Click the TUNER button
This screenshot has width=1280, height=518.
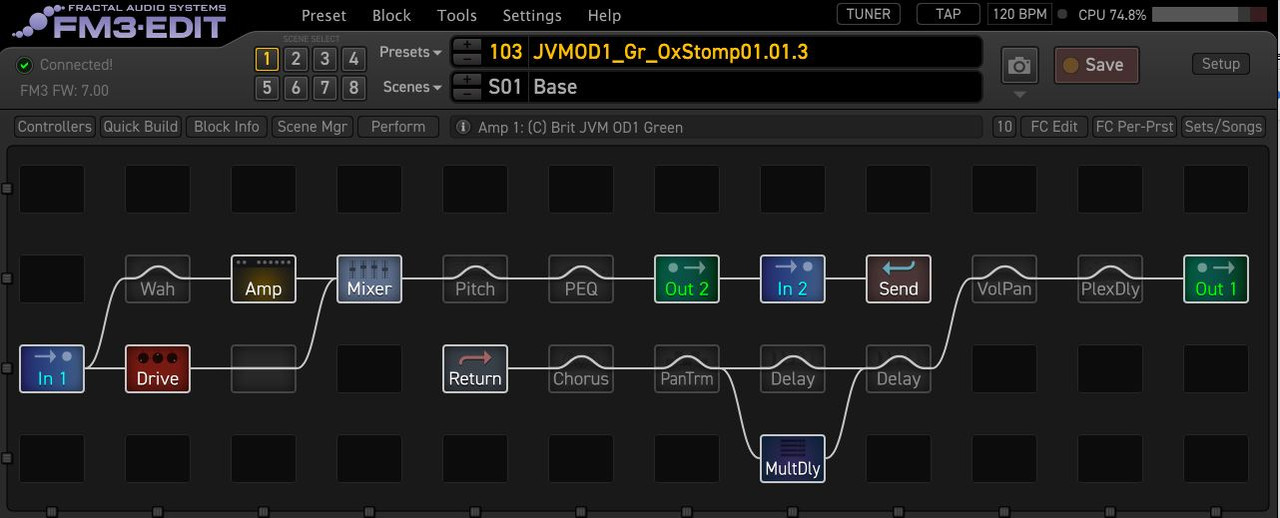869,14
